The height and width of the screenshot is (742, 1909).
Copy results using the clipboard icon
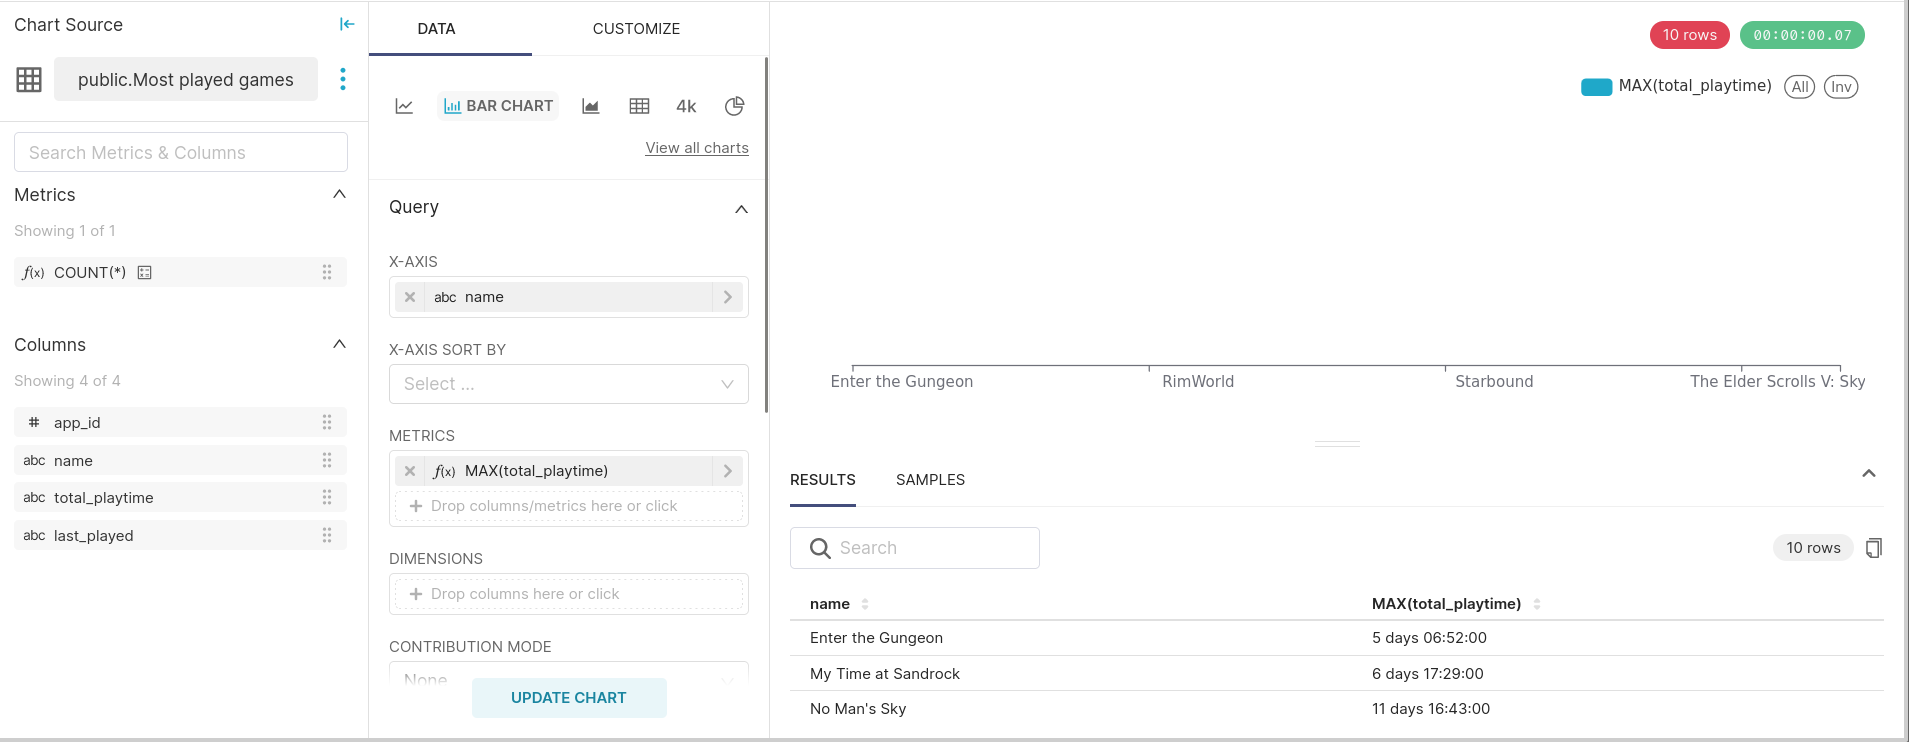tap(1874, 548)
